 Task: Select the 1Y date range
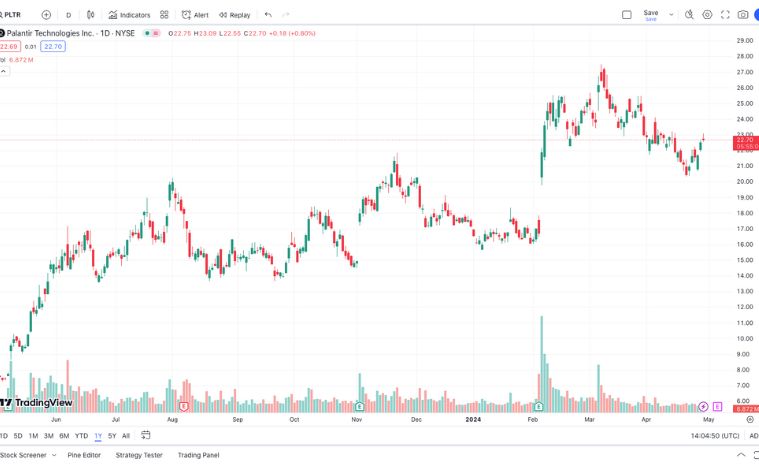(98, 436)
